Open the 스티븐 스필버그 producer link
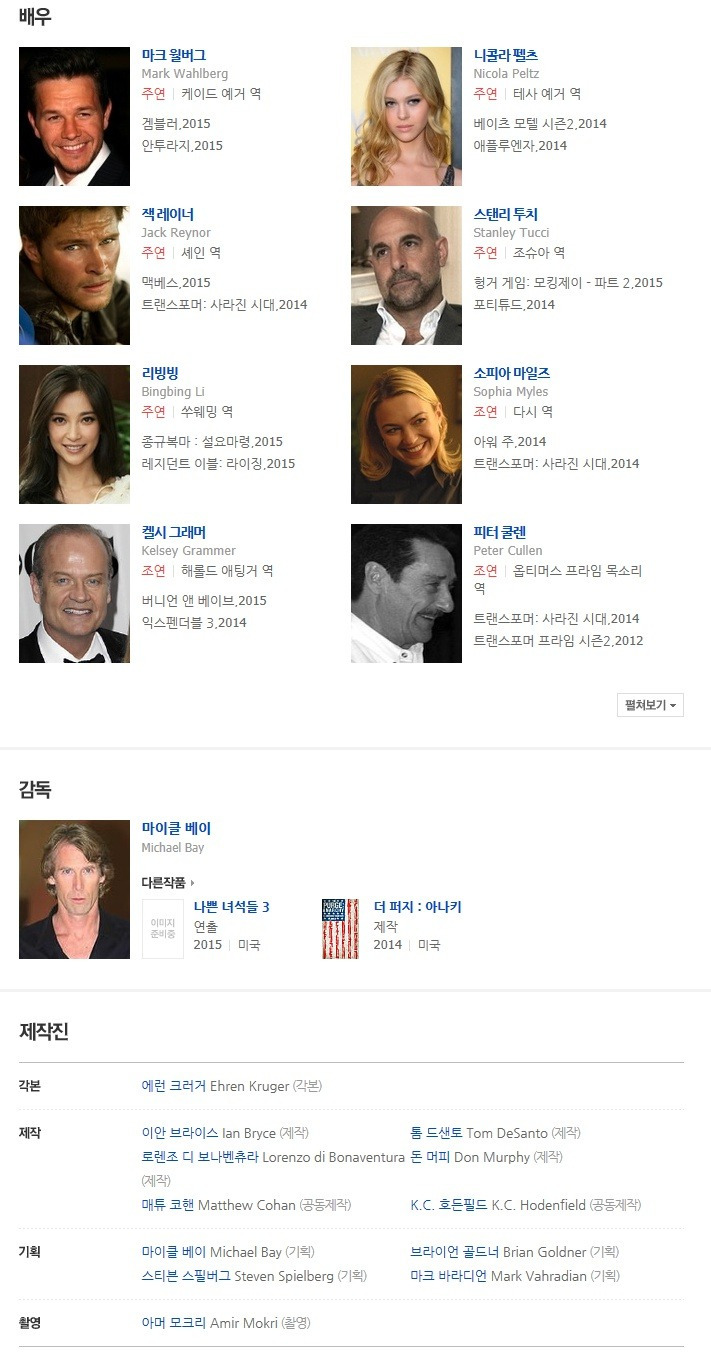The height and width of the screenshot is (1353, 711). pos(186,1276)
